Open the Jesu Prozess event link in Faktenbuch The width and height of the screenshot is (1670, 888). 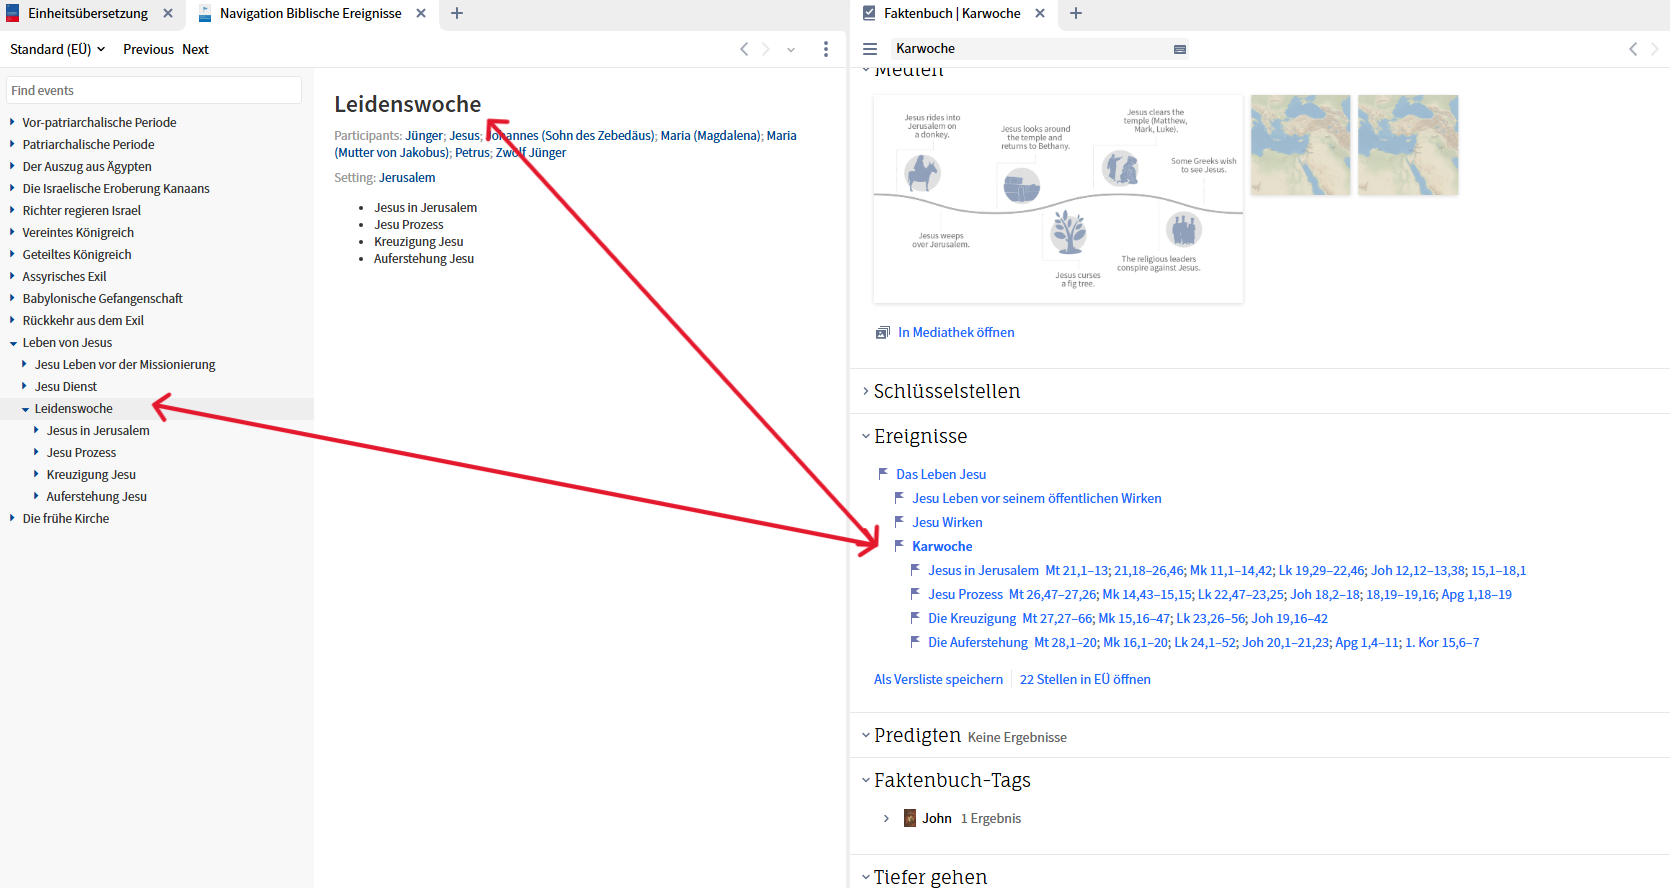pyautogui.click(x=965, y=594)
